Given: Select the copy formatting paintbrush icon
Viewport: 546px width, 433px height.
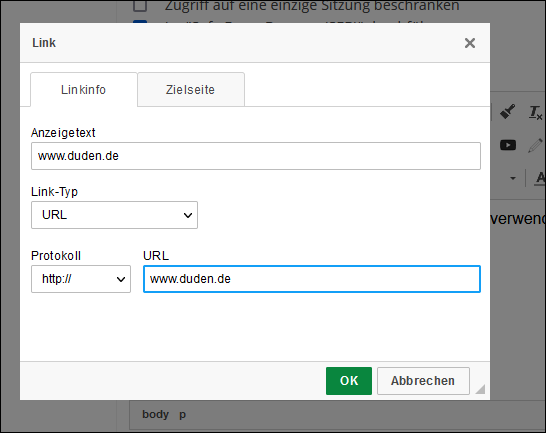Looking at the screenshot, I should tap(507, 112).
